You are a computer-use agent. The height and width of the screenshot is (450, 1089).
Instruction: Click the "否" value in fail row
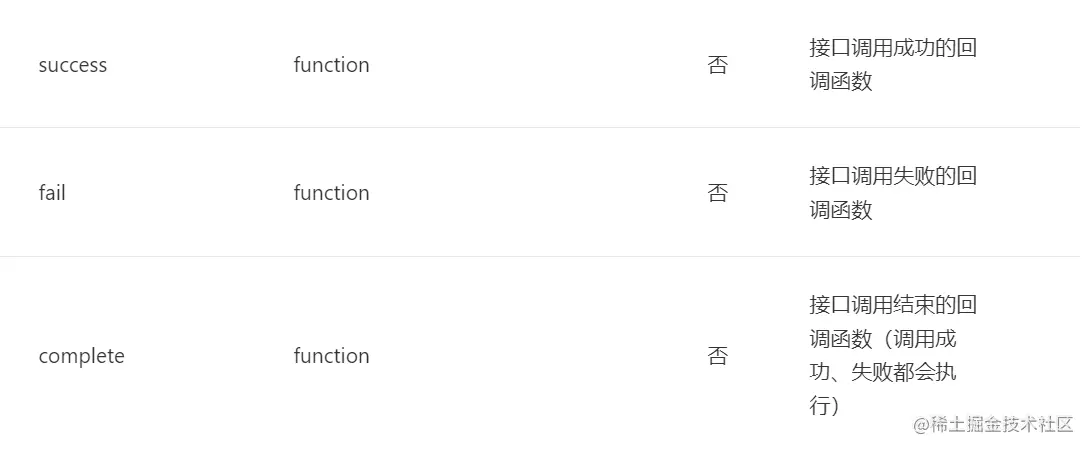click(x=717, y=193)
